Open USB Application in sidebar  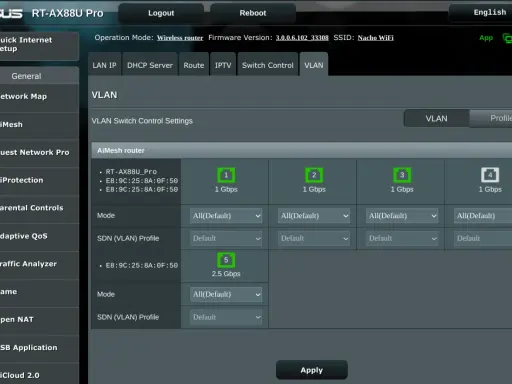(39, 348)
